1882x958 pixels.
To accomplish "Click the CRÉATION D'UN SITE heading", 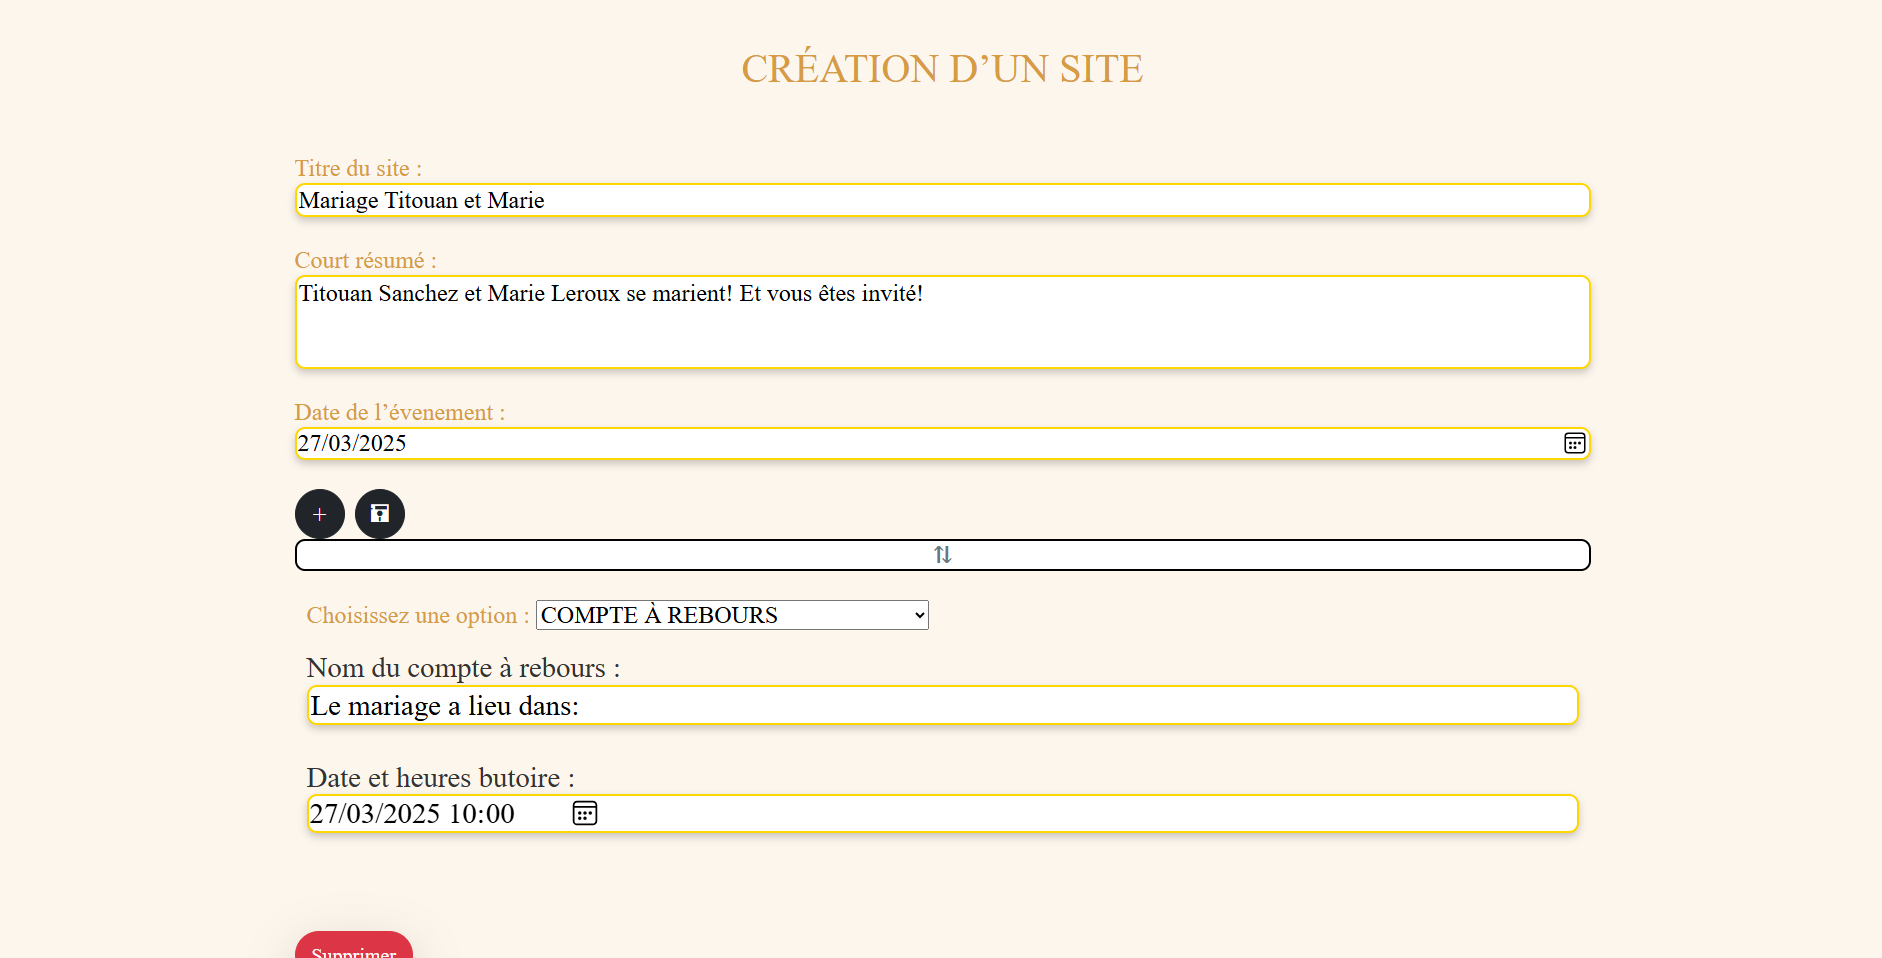I will click(x=942, y=69).
